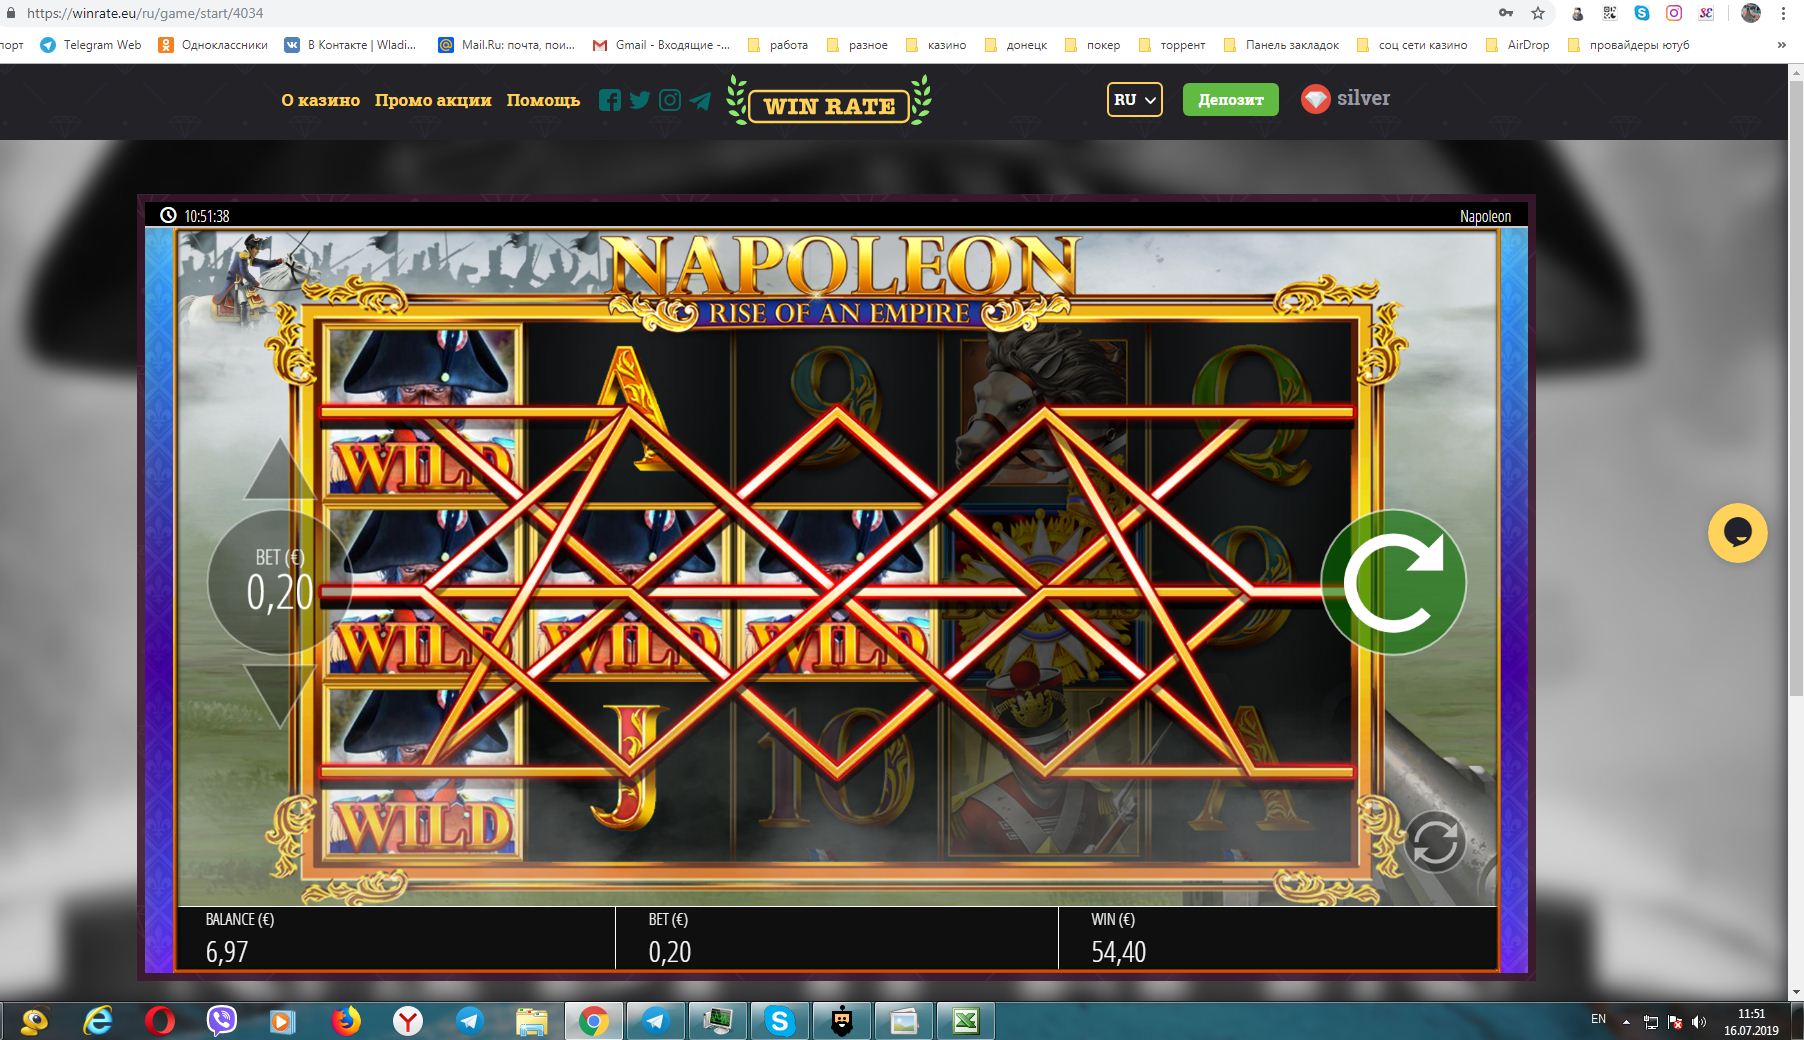Open the yellow live chat bubble
Image resolution: width=1804 pixels, height=1040 pixels.
(1737, 533)
